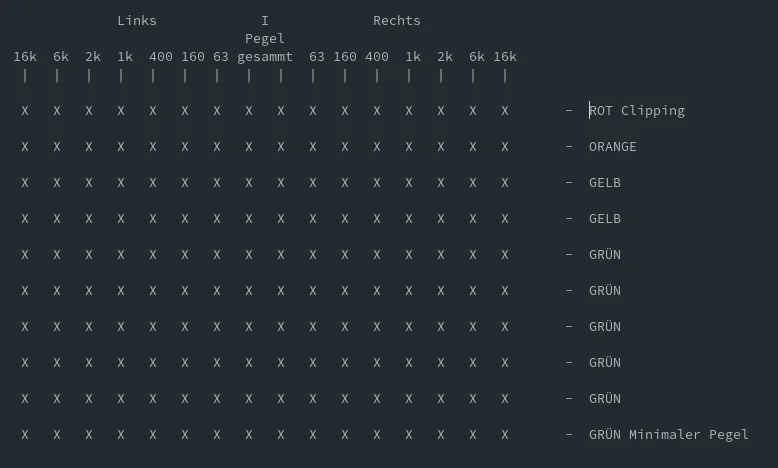
Task: Click last X in the ORANGE row
Action: pos(505,146)
